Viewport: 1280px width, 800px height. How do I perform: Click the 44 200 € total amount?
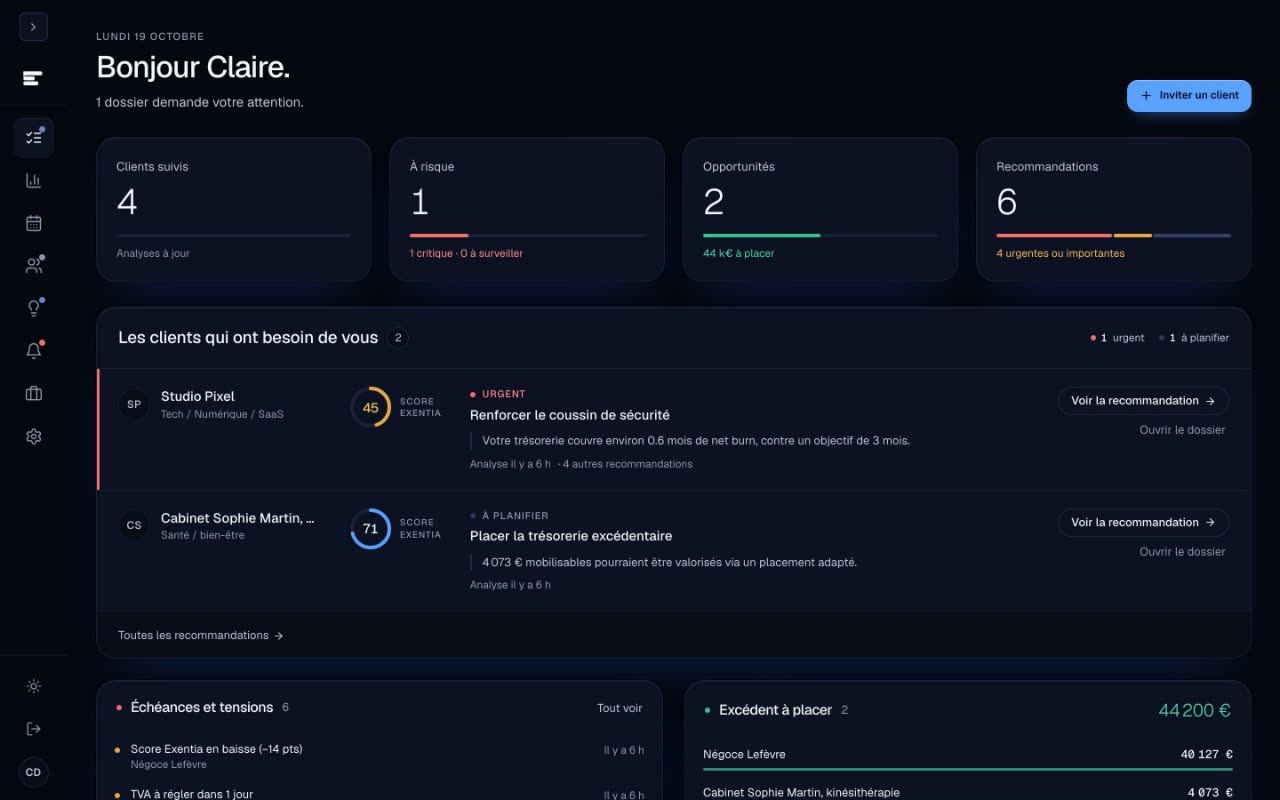point(1194,710)
